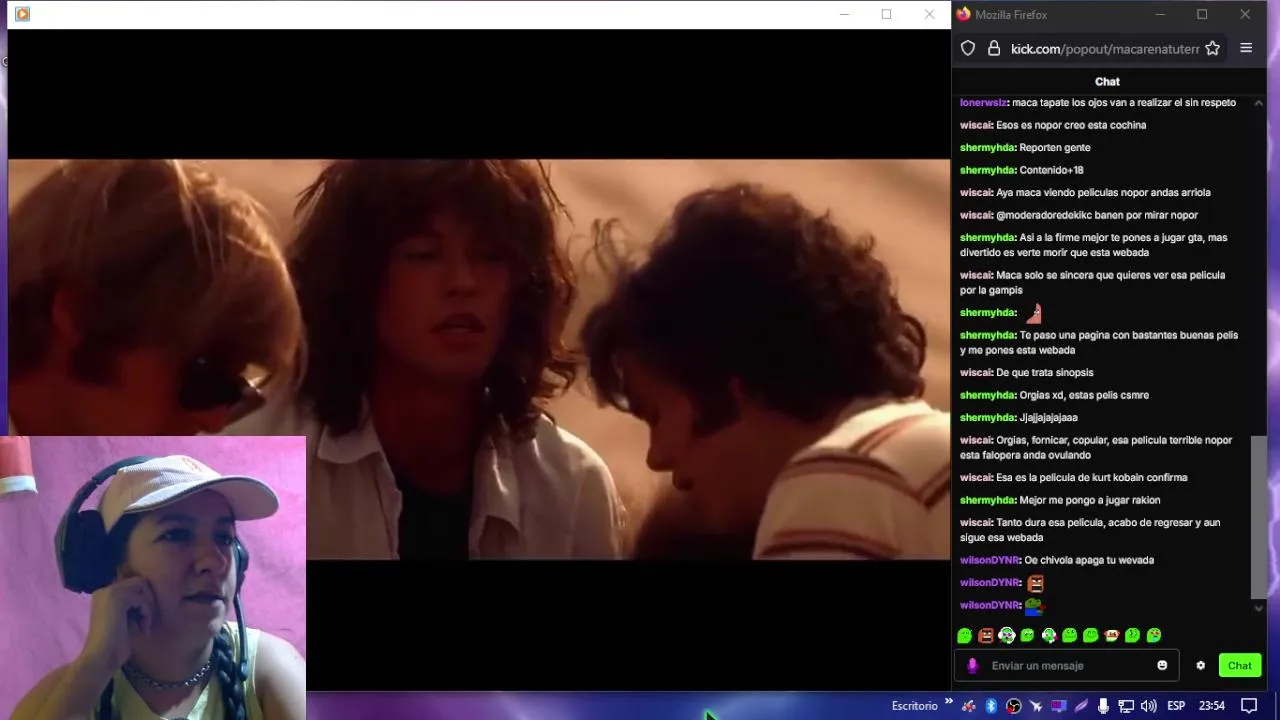Insert the seventh green blob quick emote

click(1091, 635)
